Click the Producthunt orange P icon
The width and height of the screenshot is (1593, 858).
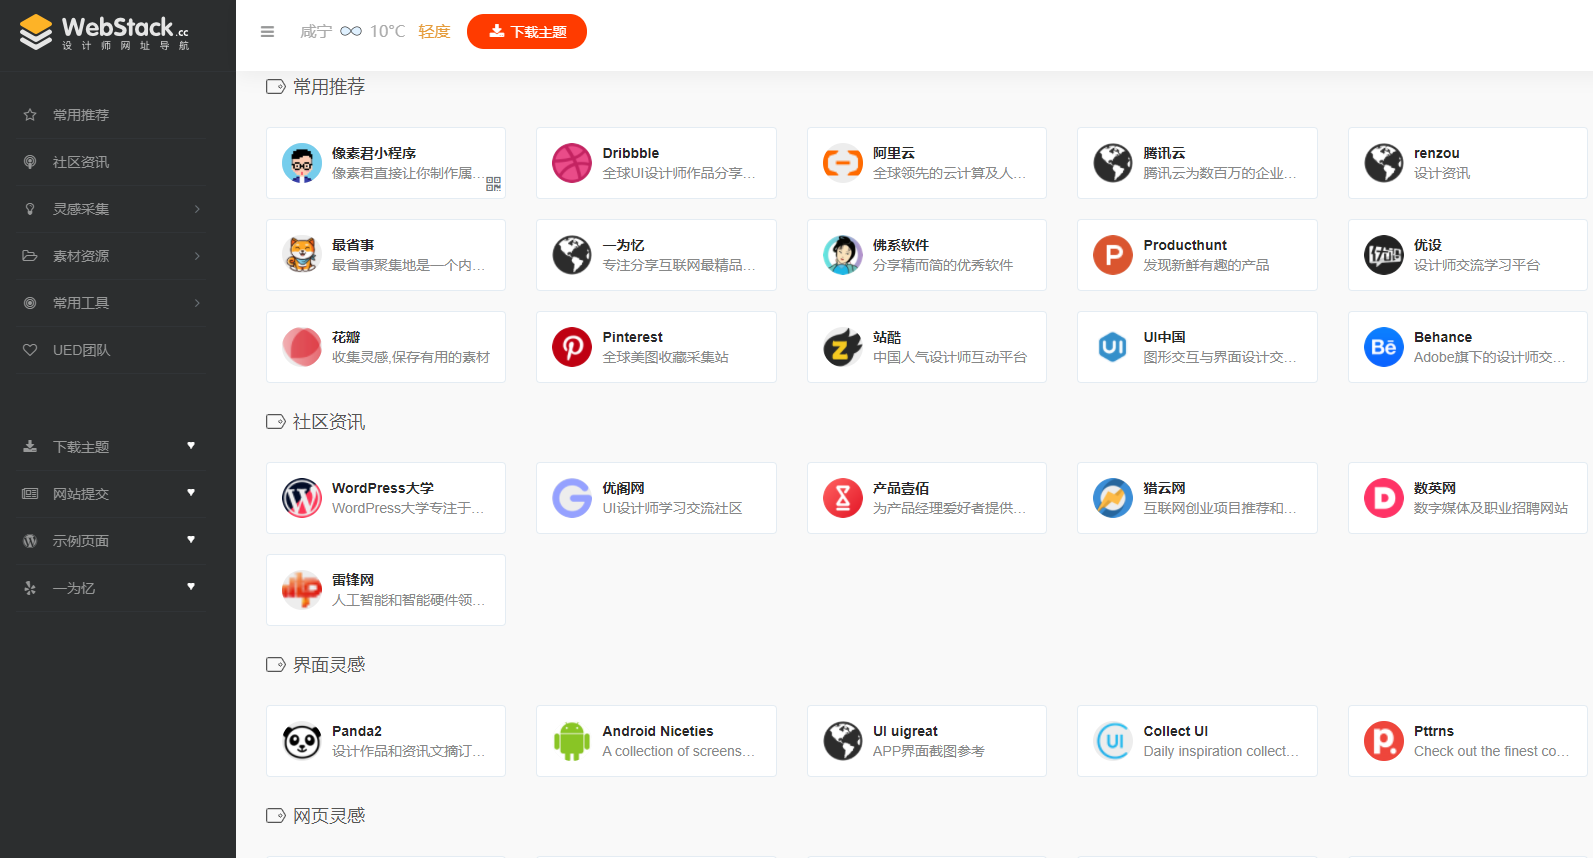click(x=1113, y=255)
